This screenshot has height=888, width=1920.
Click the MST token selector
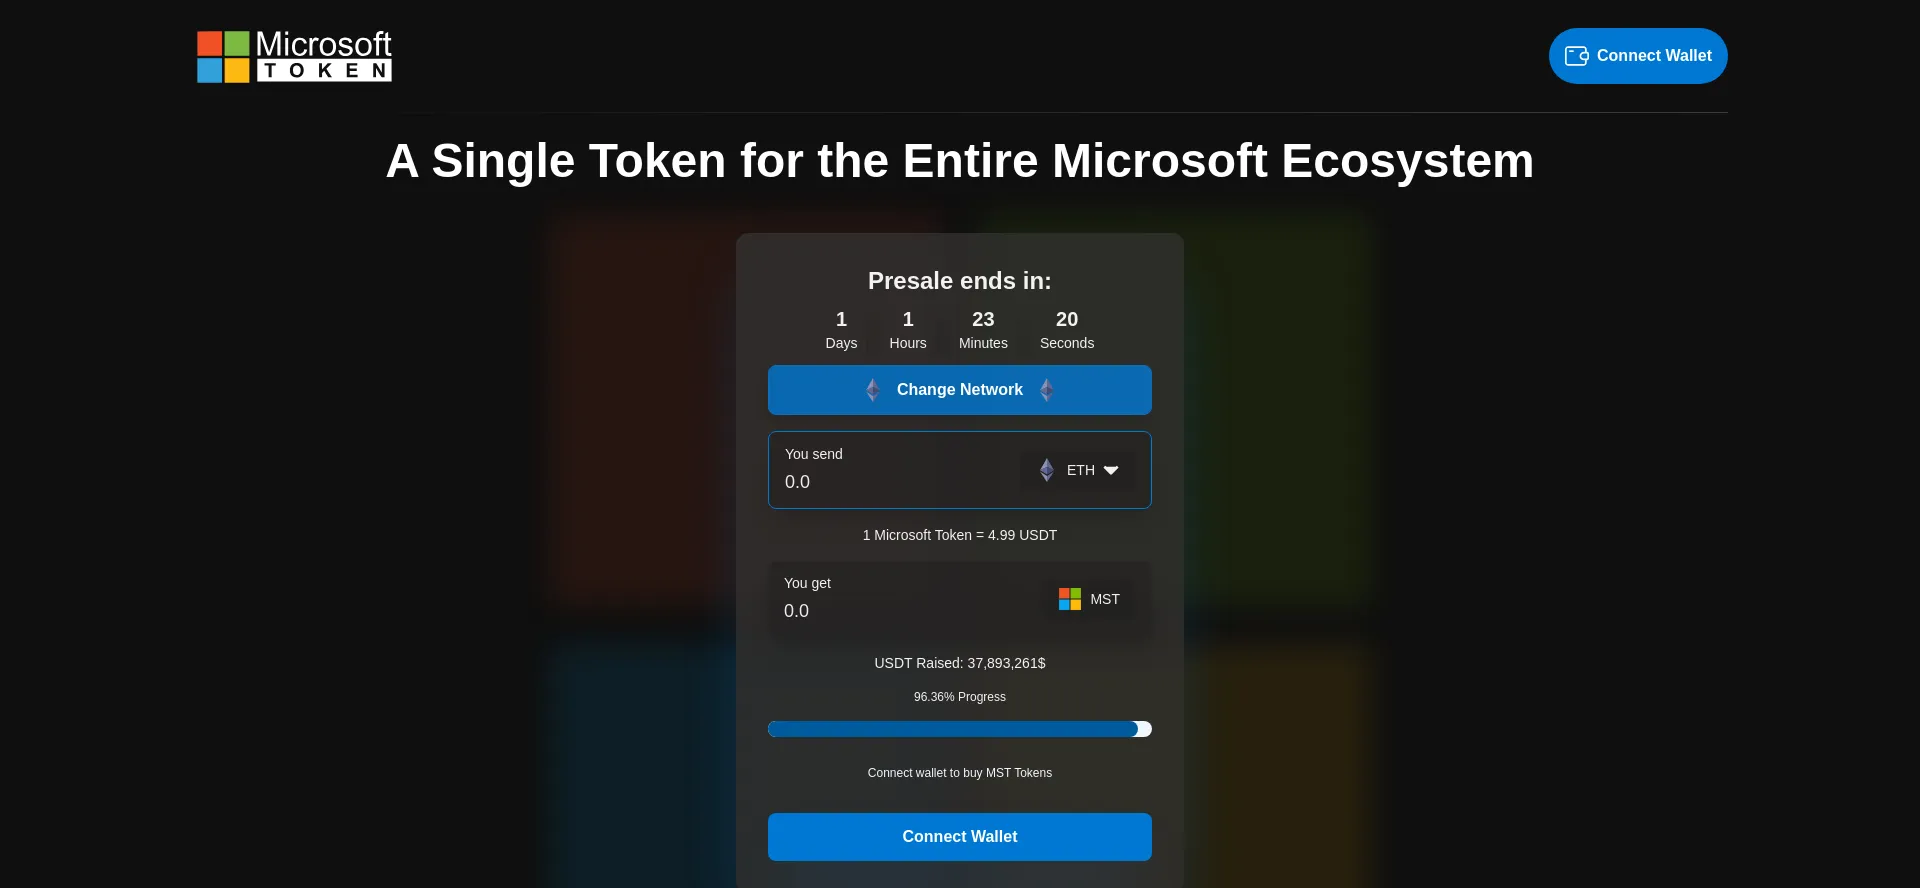[1089, 598]
